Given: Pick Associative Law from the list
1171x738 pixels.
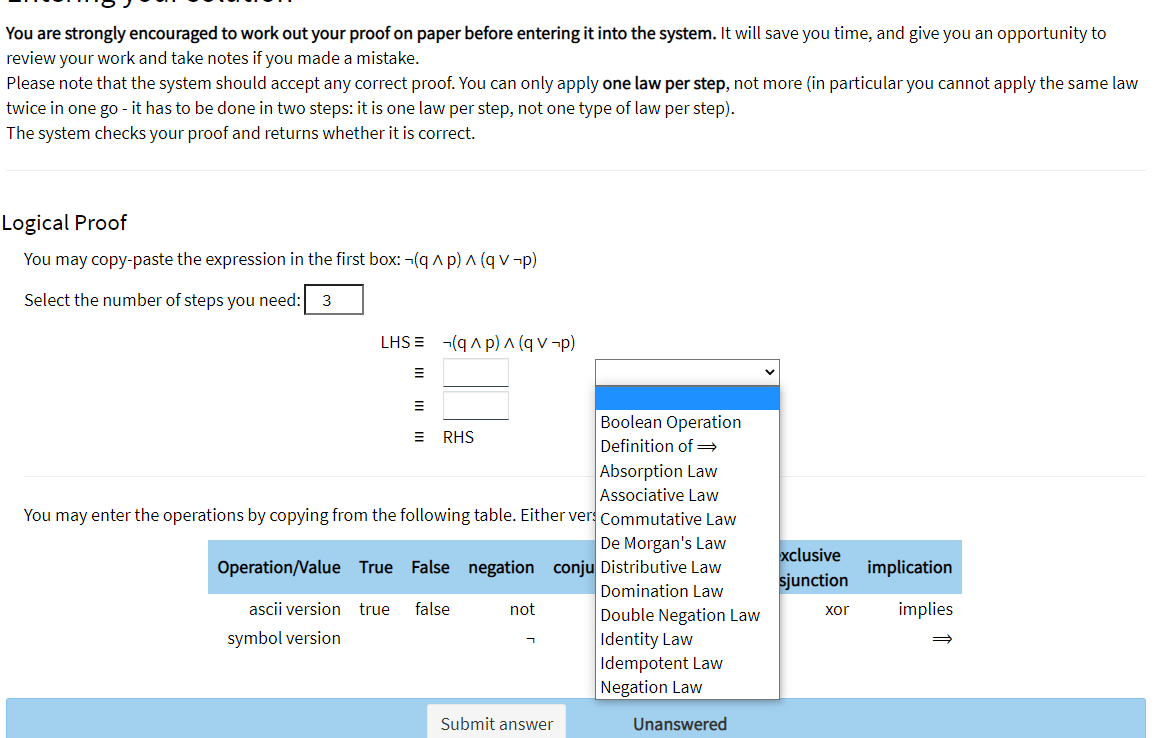Looking at the screenshot, I should pos(687,494).
